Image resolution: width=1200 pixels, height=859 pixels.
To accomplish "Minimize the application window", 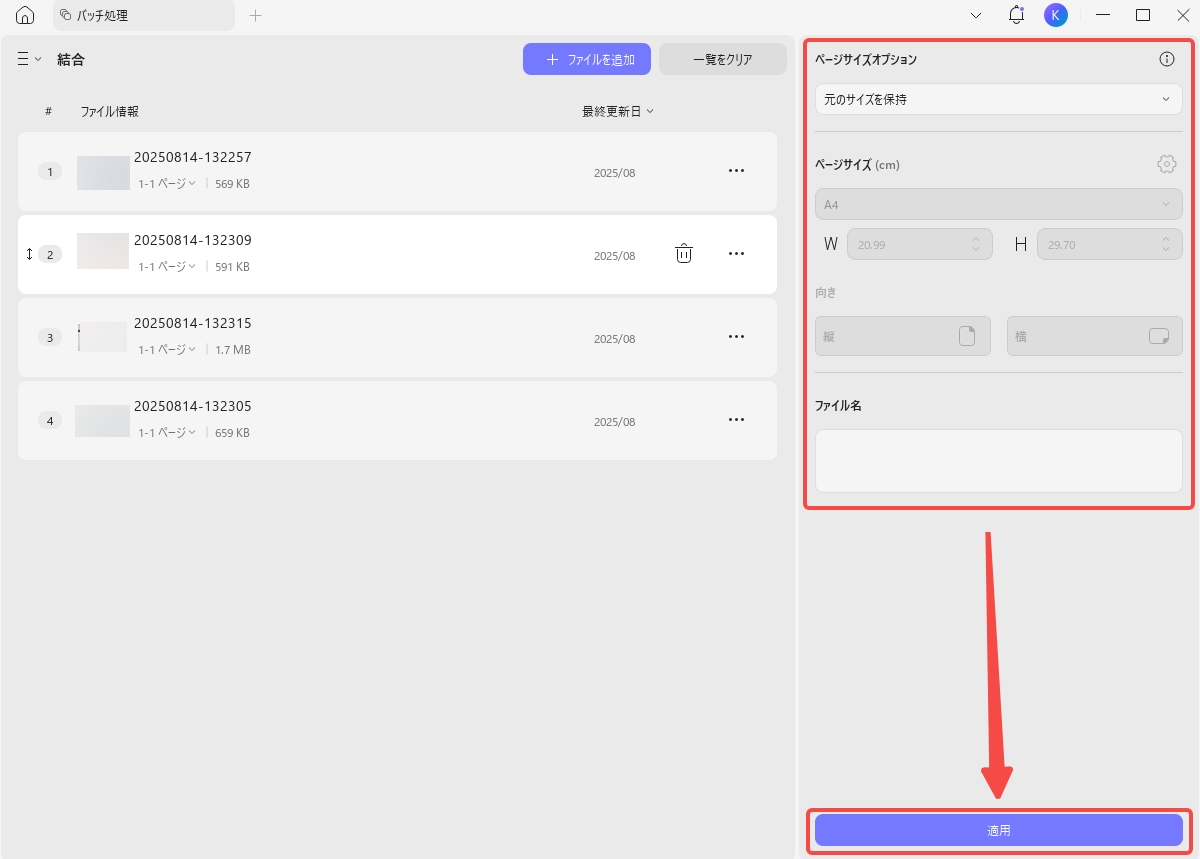I will click(x=1104, y=15).
